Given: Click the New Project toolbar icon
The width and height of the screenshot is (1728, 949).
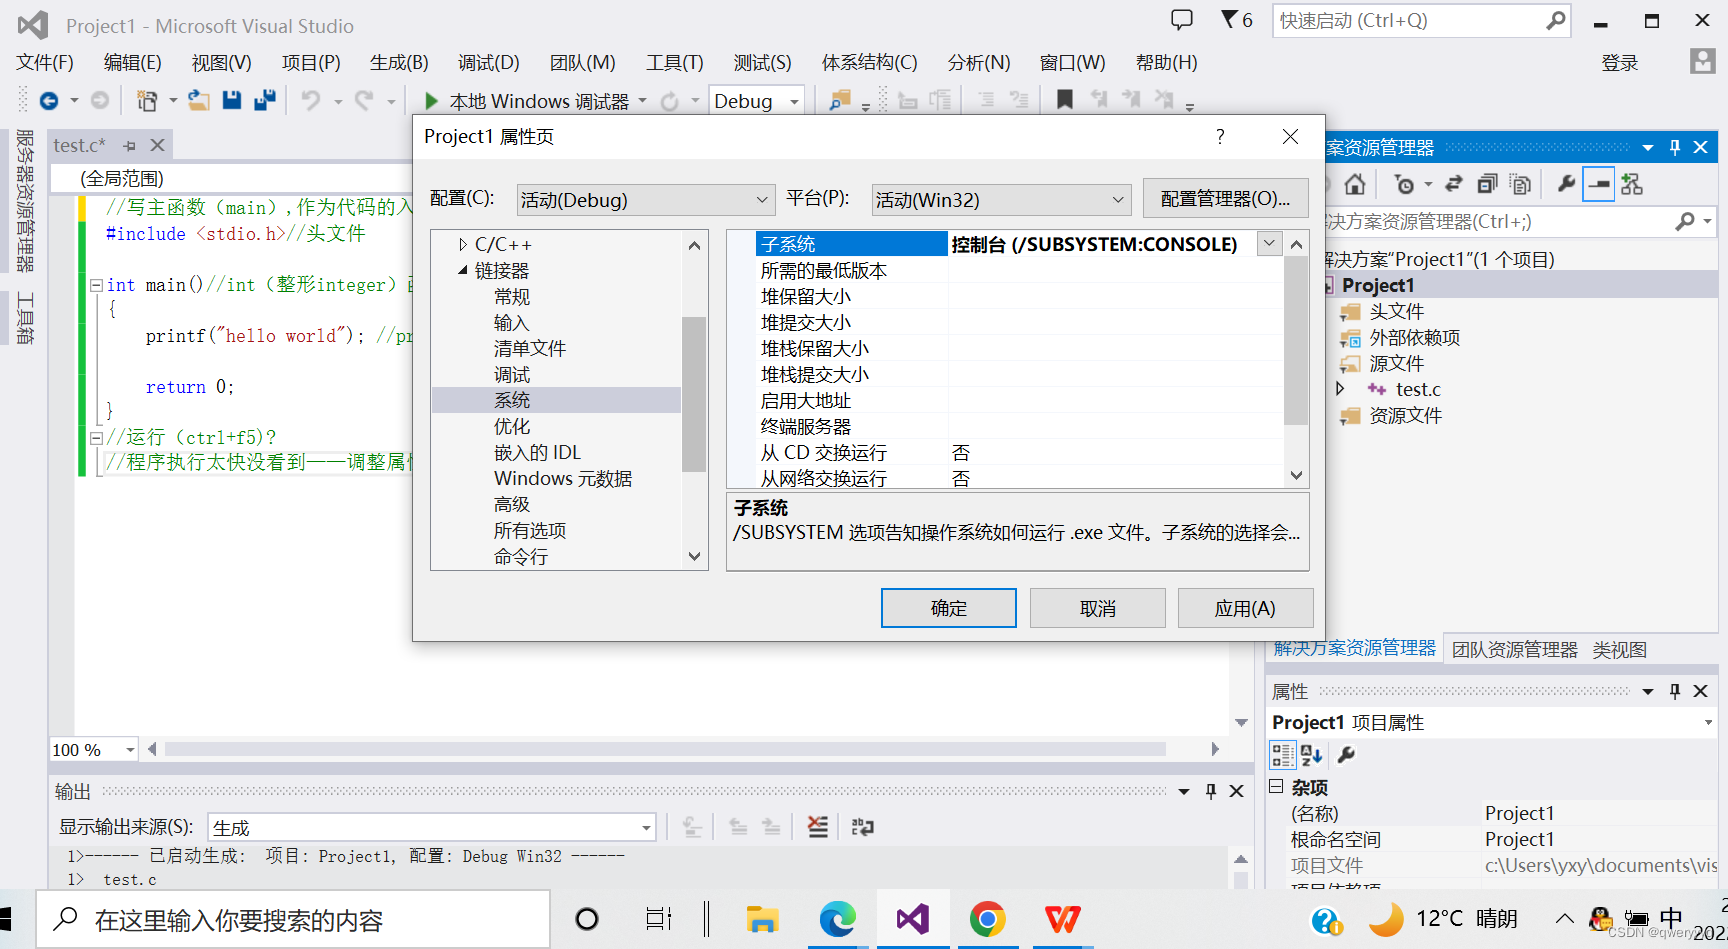Looking at the screenshot, I should [x=147, y=101].
